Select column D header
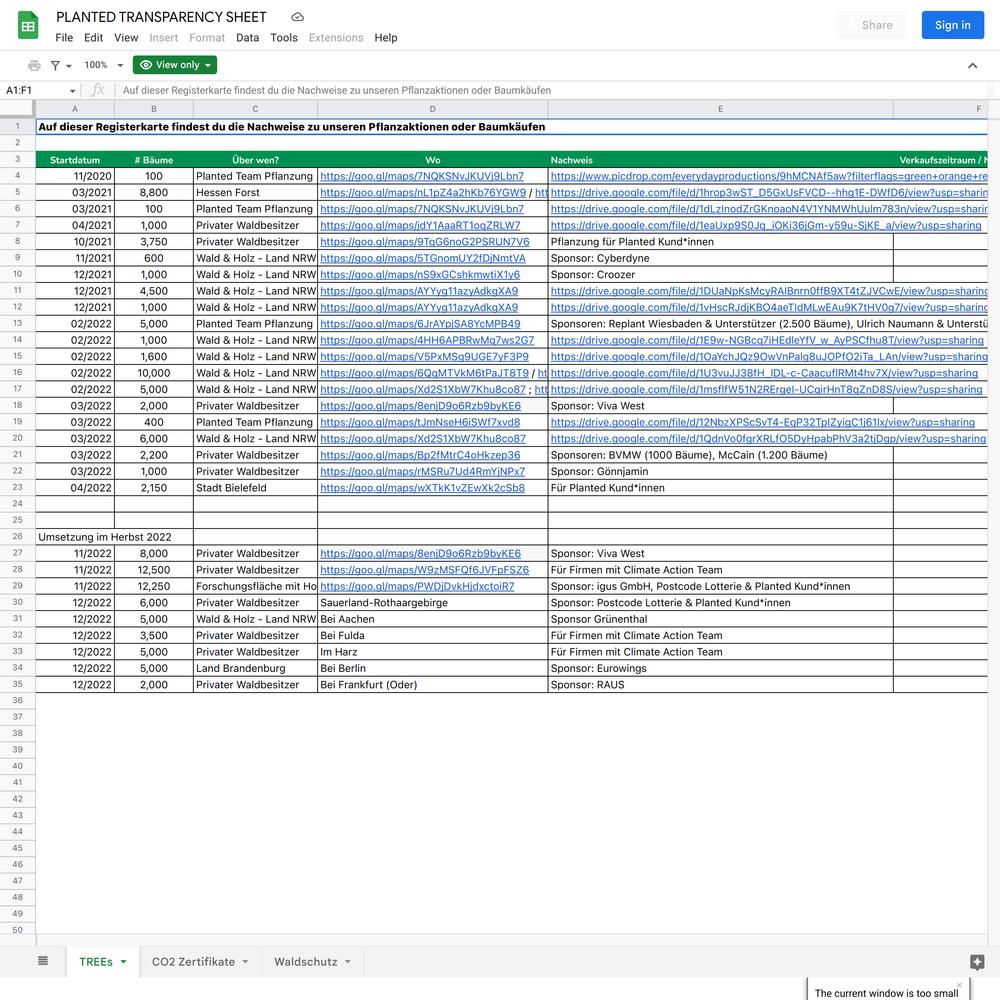 432,109
